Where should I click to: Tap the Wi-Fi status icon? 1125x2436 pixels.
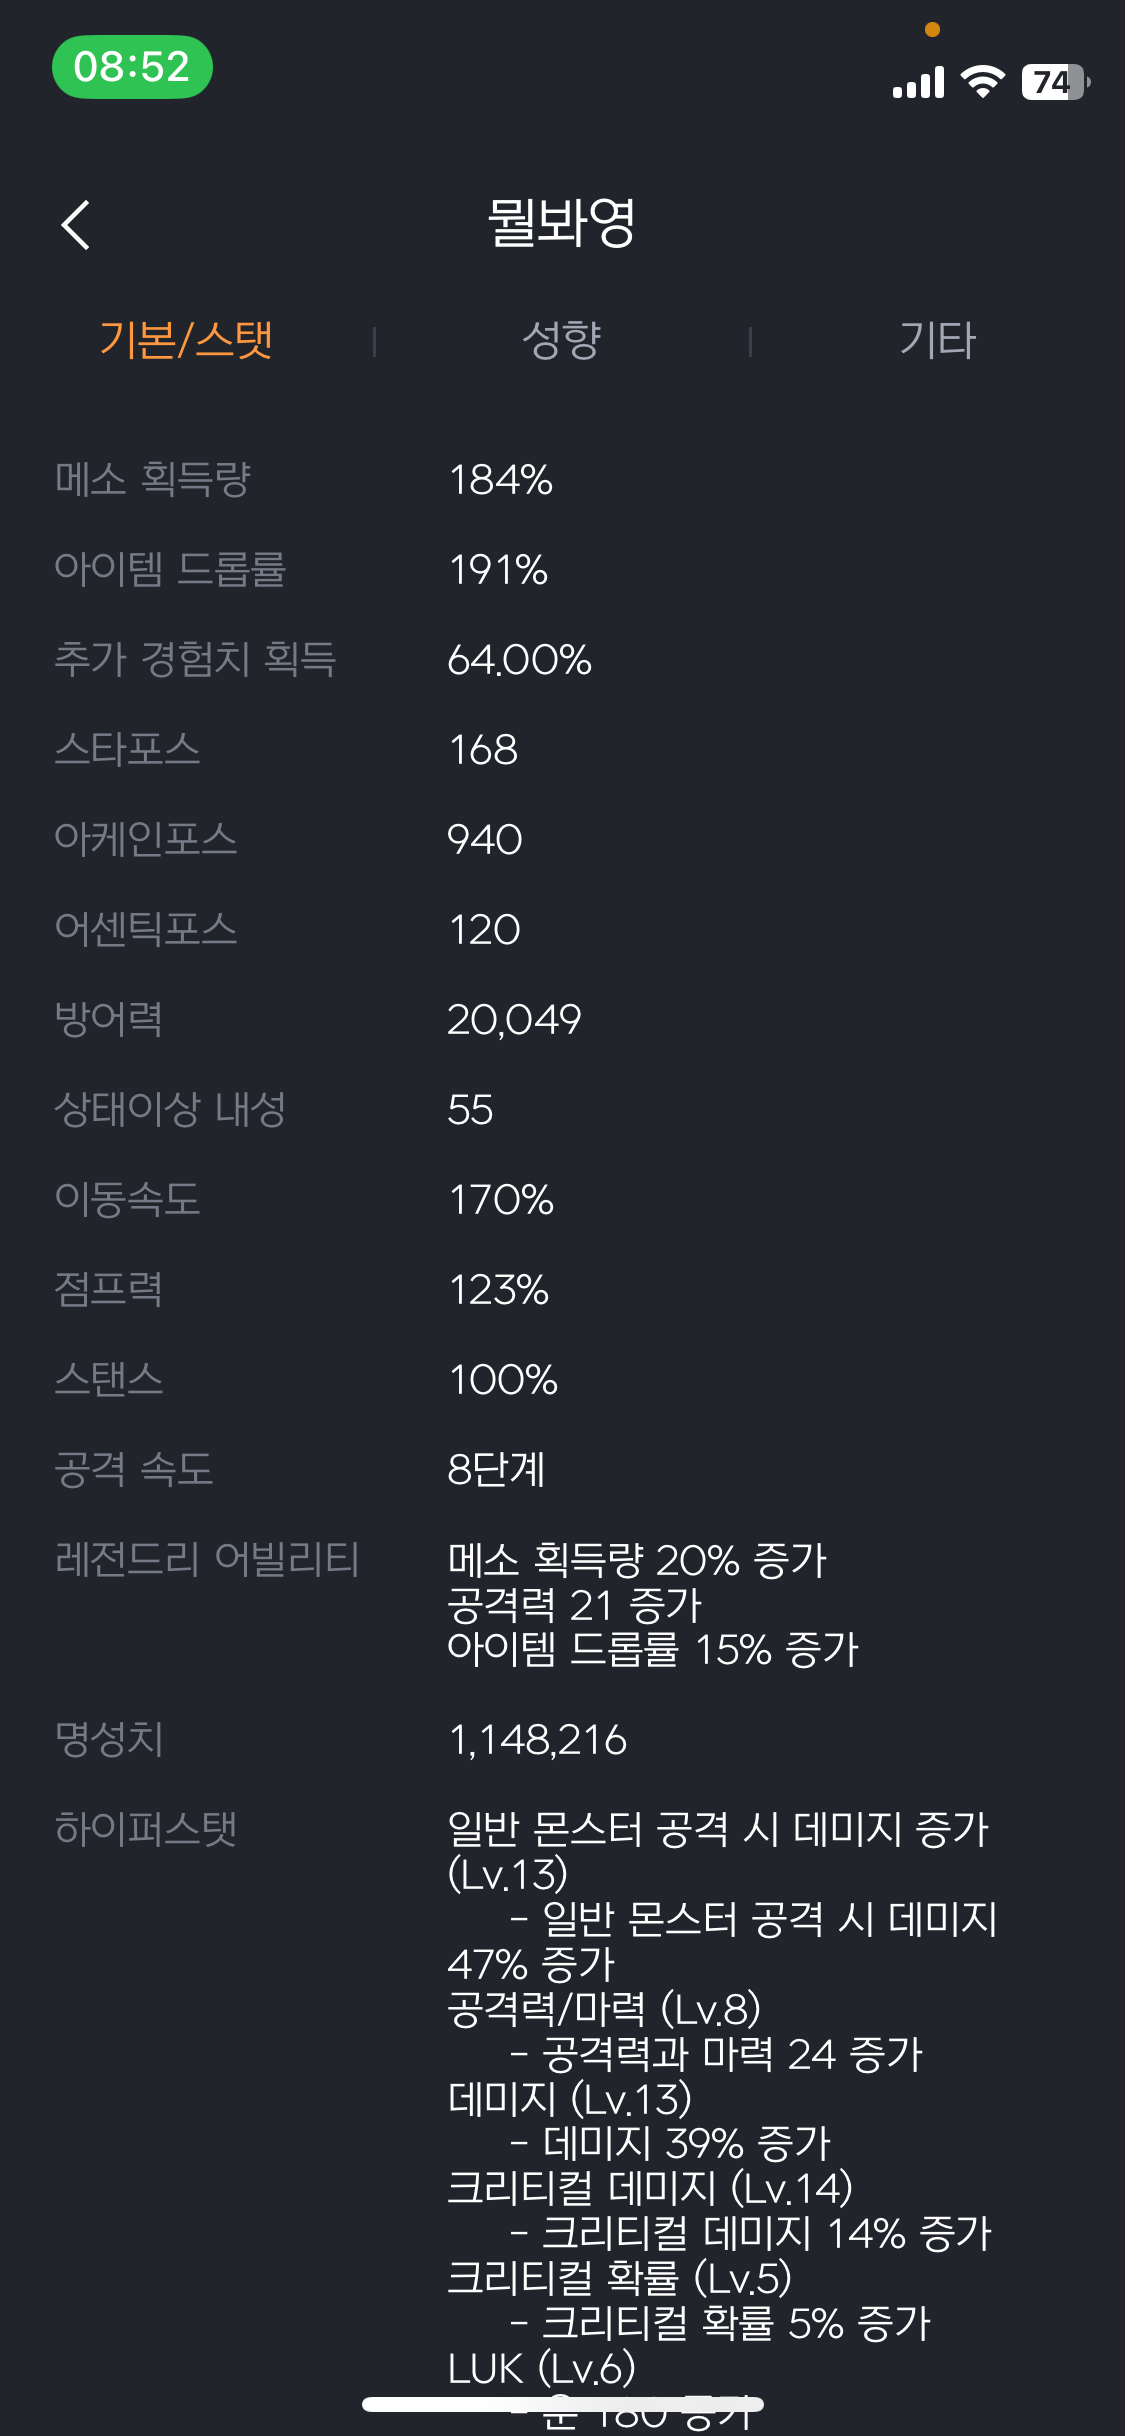tap(982, 82)
